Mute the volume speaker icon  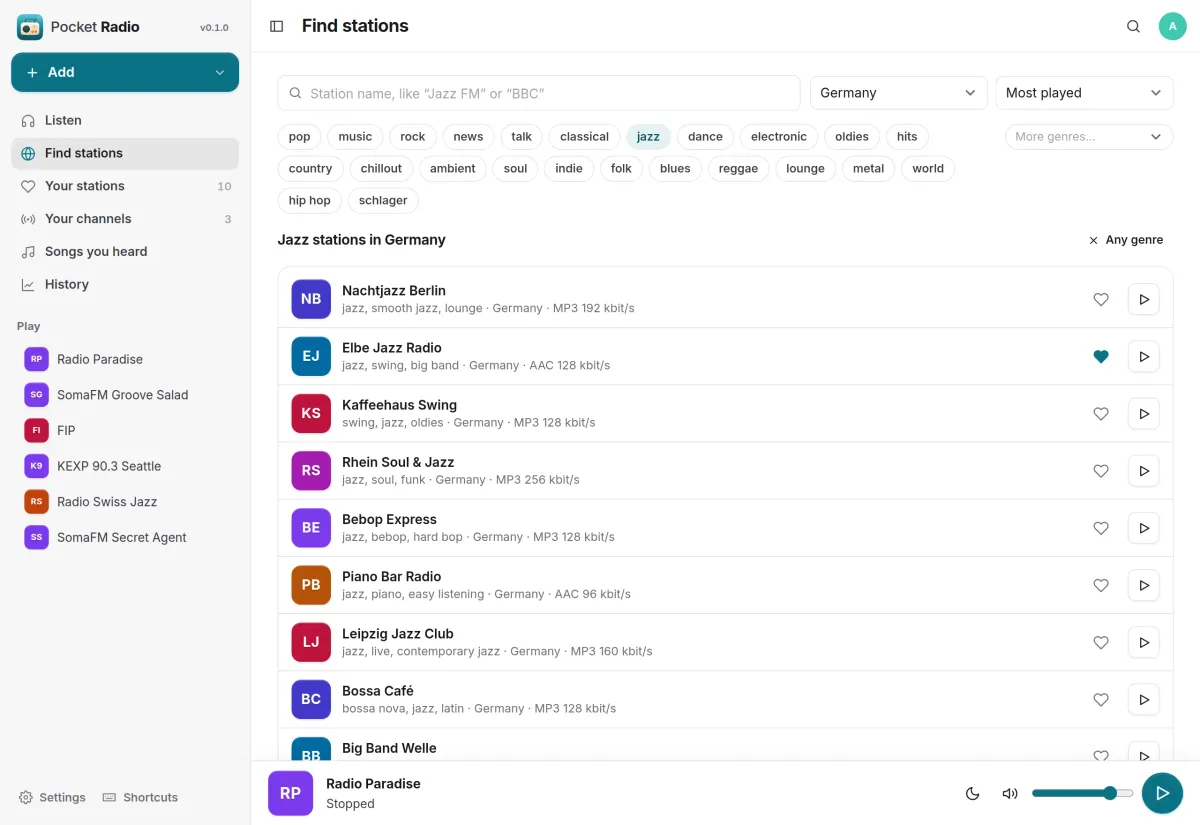pyautogui.click(x=1010, y=793)
